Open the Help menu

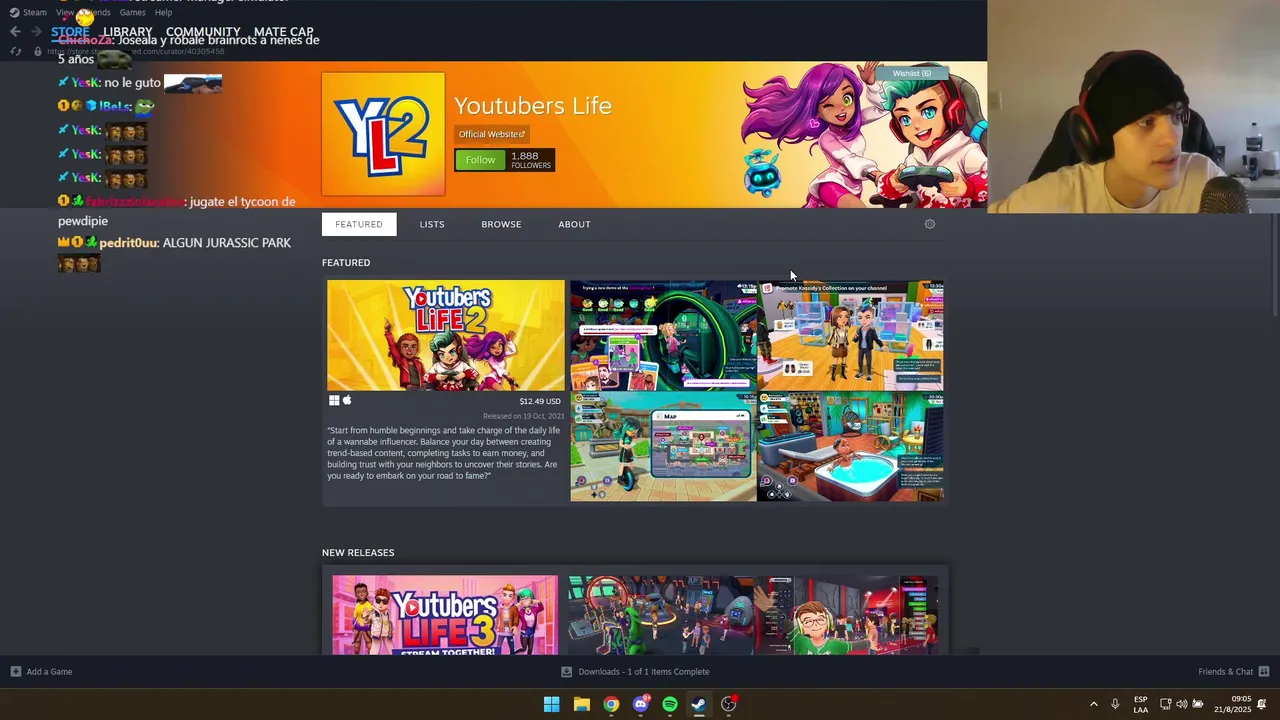click(x=163, y=12)
